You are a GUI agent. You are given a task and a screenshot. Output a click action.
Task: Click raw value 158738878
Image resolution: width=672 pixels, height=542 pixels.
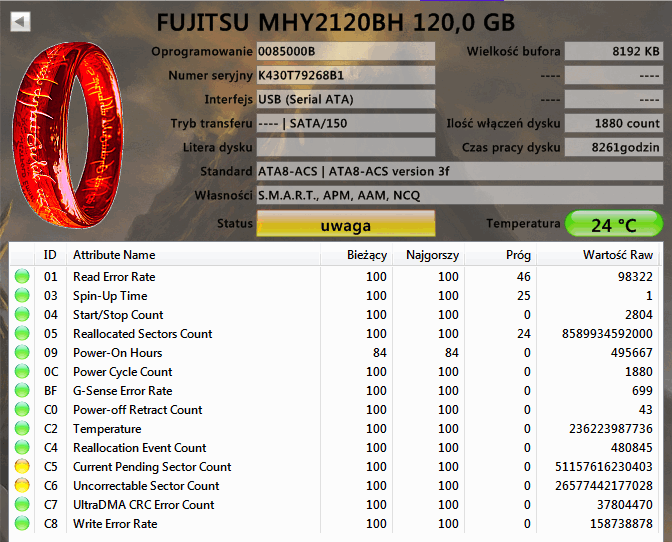[621, 524]
